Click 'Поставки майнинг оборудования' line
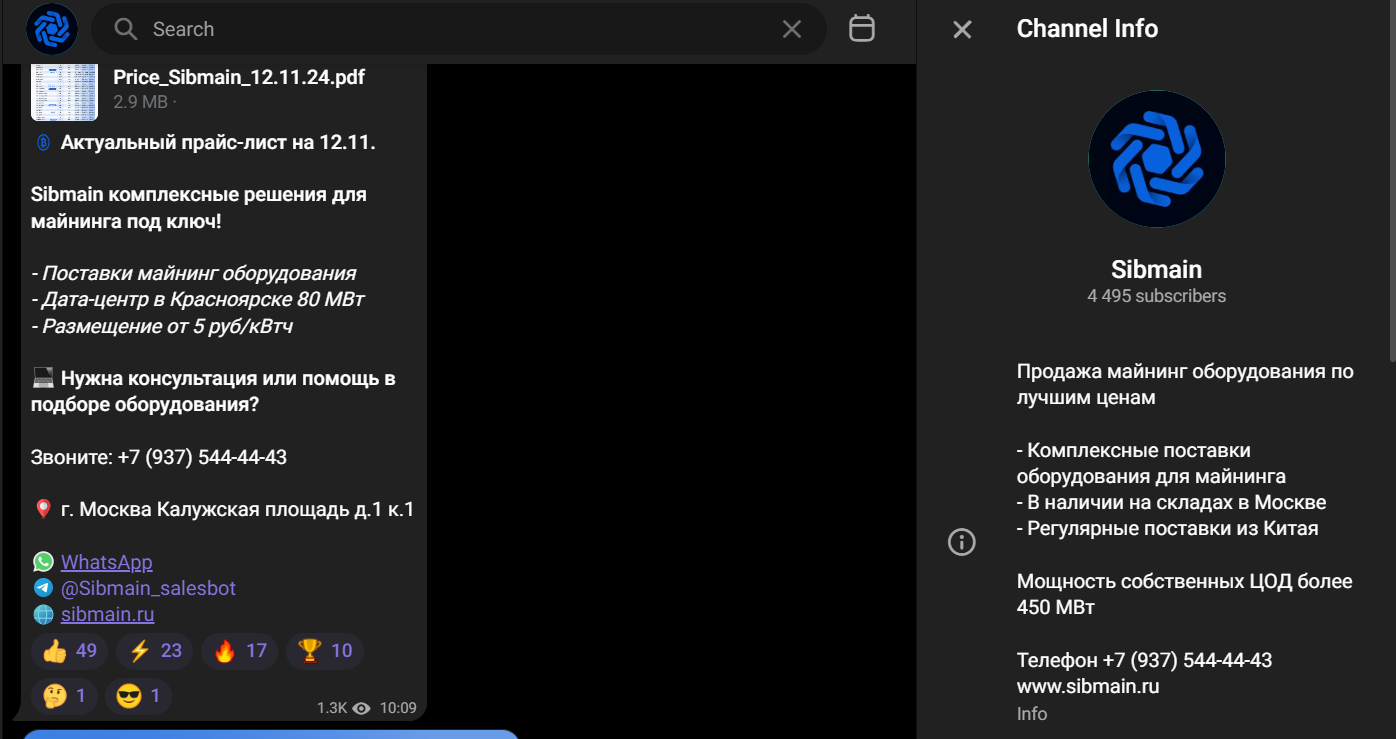This screenshot has width=1396, height=739. (x=193, y=273)
